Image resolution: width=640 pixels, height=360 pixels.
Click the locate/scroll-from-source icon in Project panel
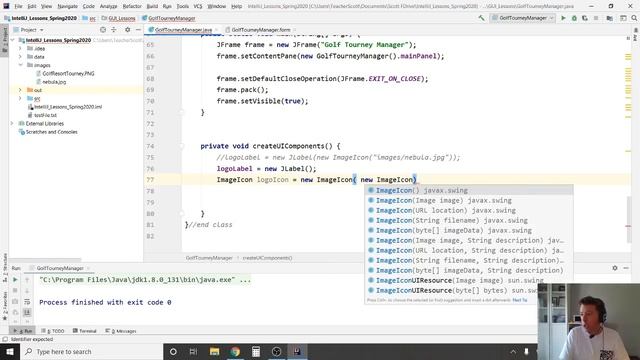(103, 30)
